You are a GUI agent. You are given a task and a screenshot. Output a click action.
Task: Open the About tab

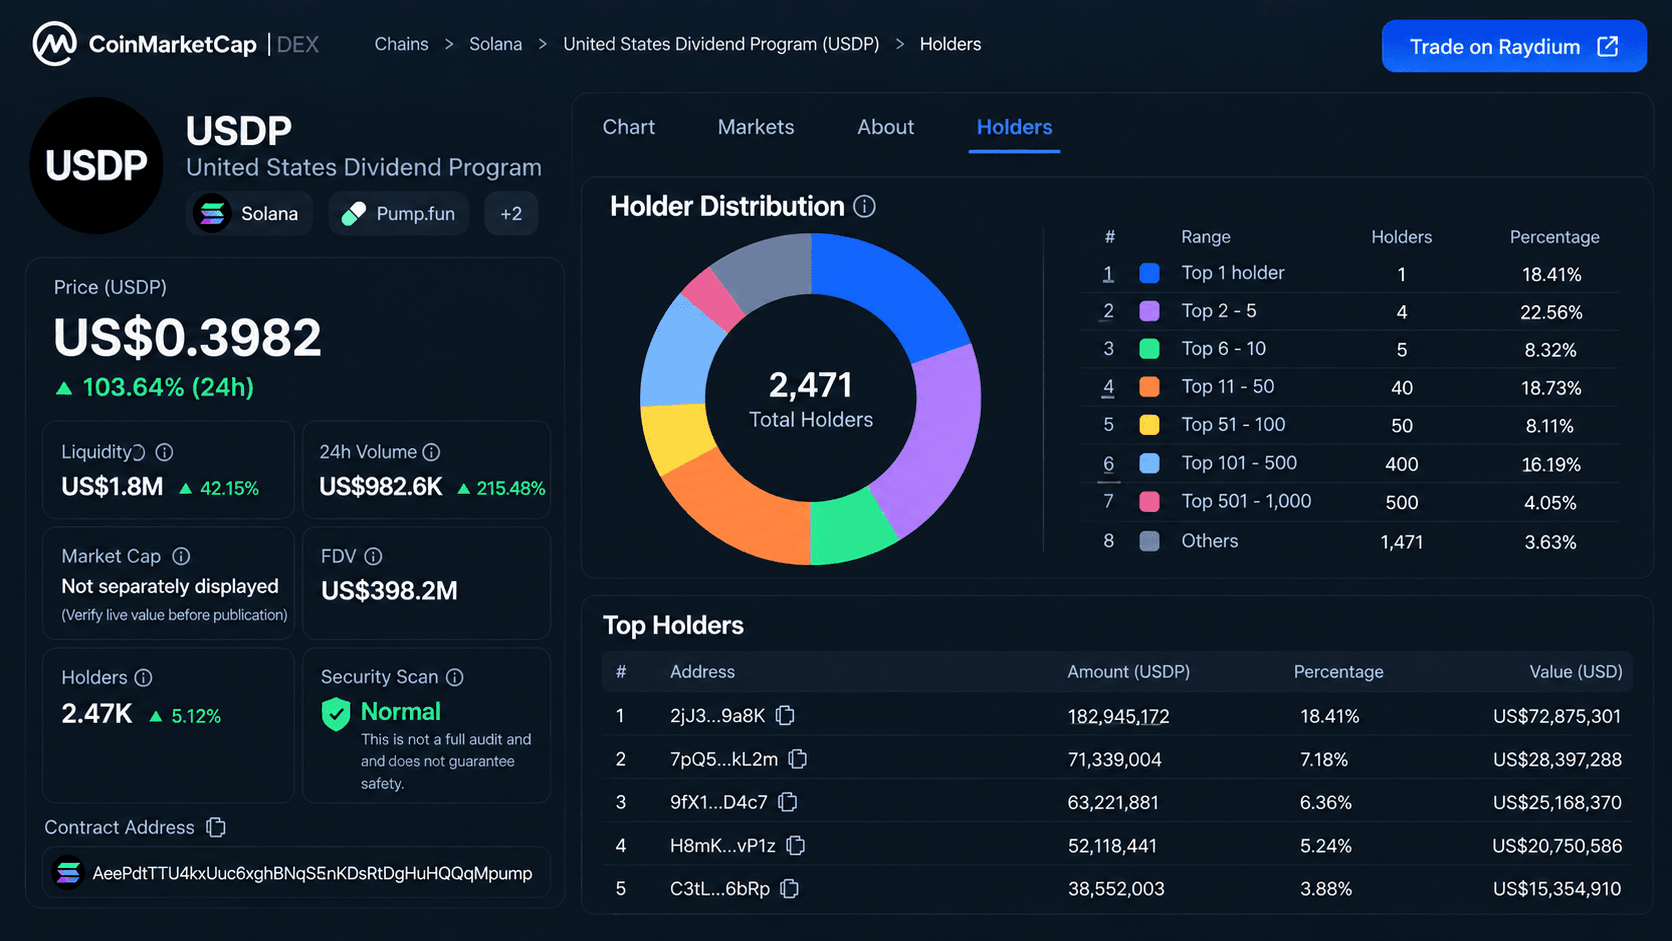coord(885,127)
